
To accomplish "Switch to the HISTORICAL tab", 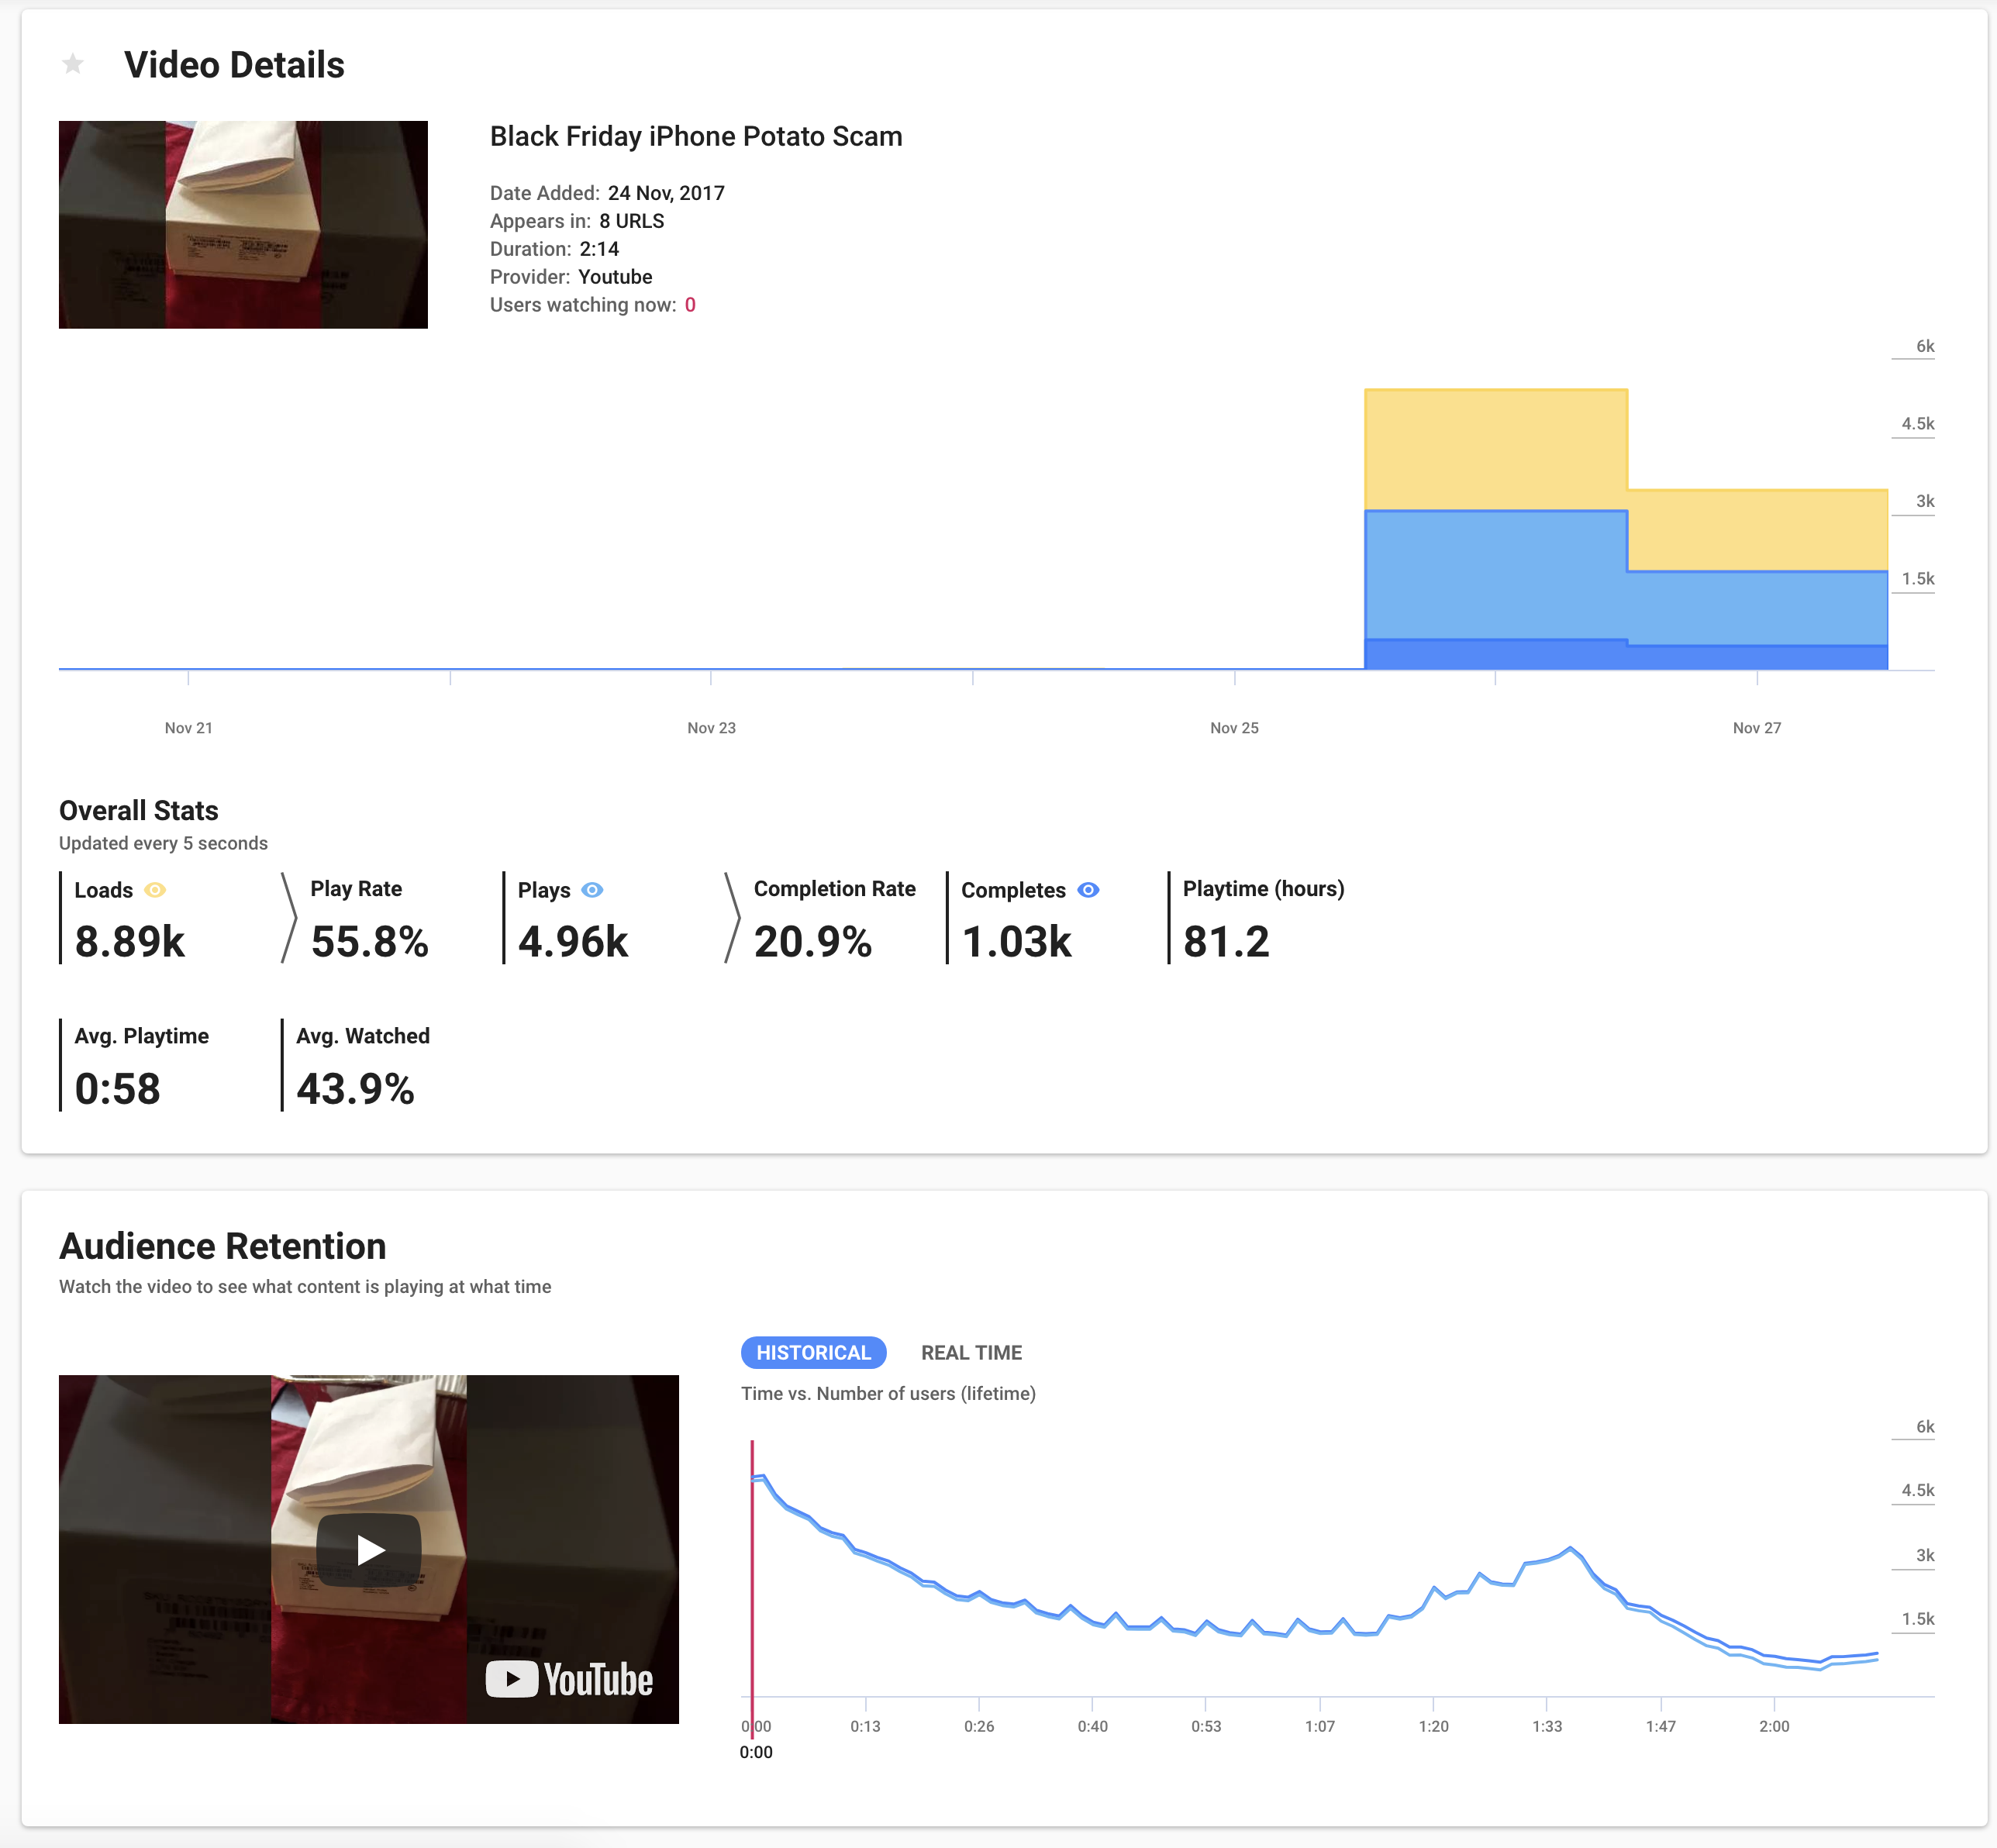I will 813,1352.
